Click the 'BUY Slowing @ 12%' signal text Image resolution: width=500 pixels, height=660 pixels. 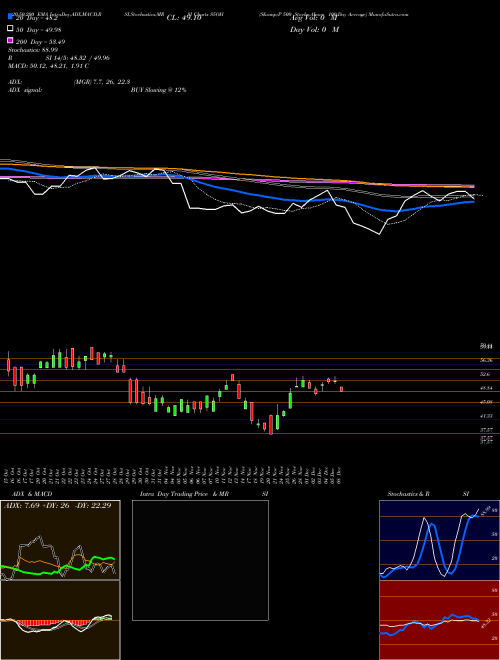pyautogui.click(x=158, y=90)
